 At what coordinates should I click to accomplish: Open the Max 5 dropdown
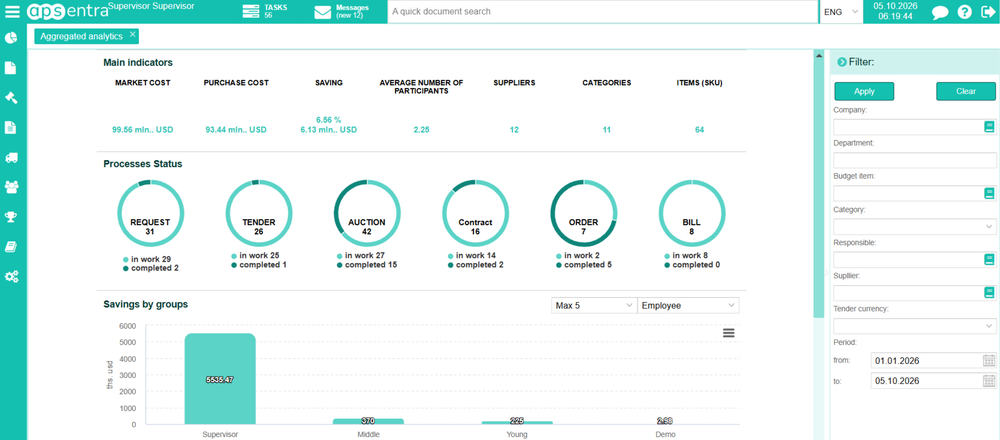pos(594,305)
